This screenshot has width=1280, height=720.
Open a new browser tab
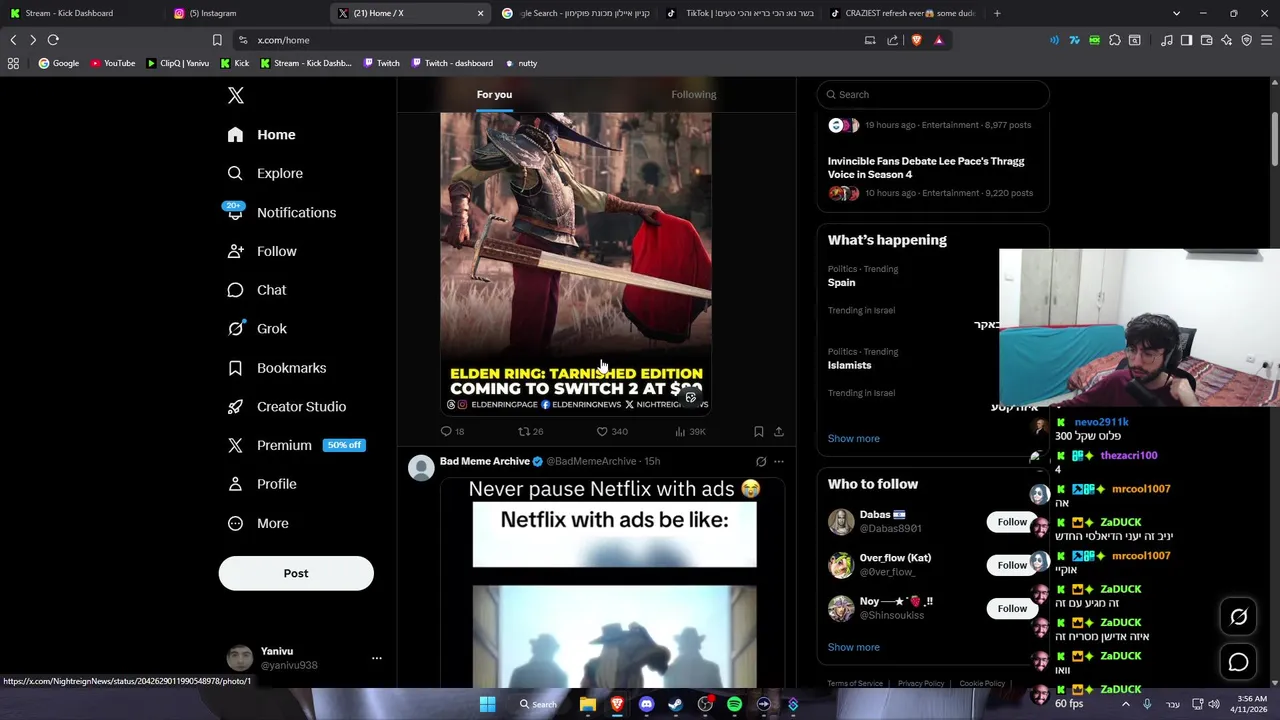(997, 13)
